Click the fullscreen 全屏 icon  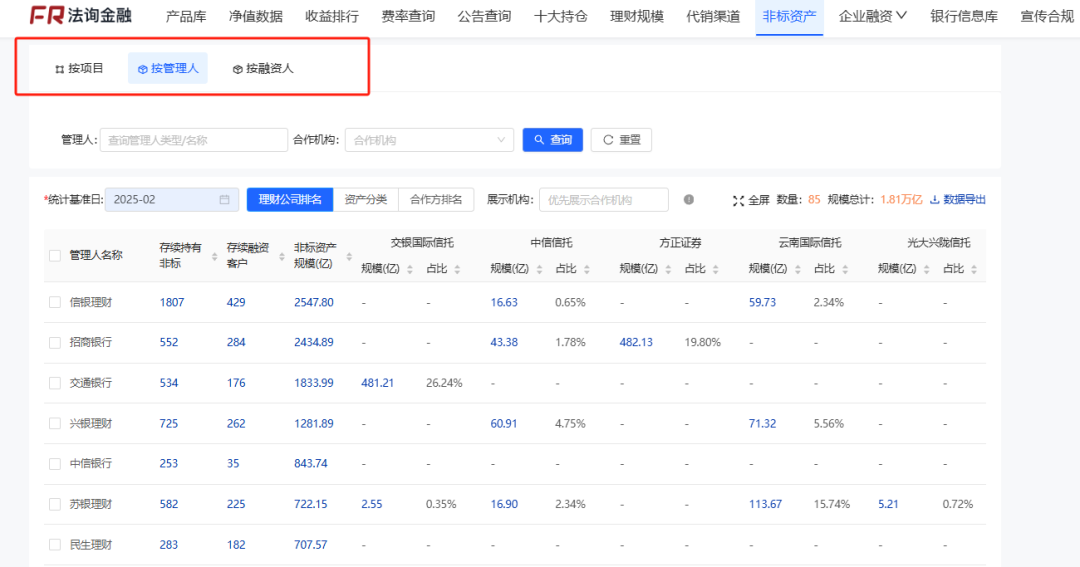coord(738,200)
